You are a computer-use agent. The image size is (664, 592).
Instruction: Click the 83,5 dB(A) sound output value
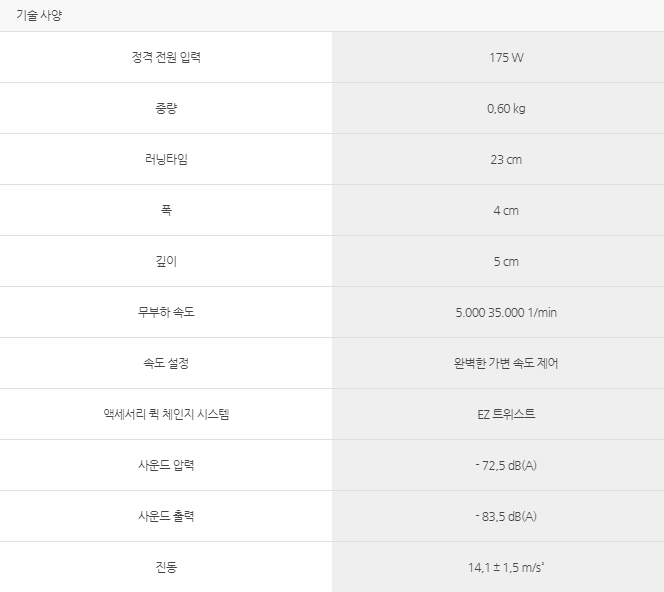tap(506, 516)
